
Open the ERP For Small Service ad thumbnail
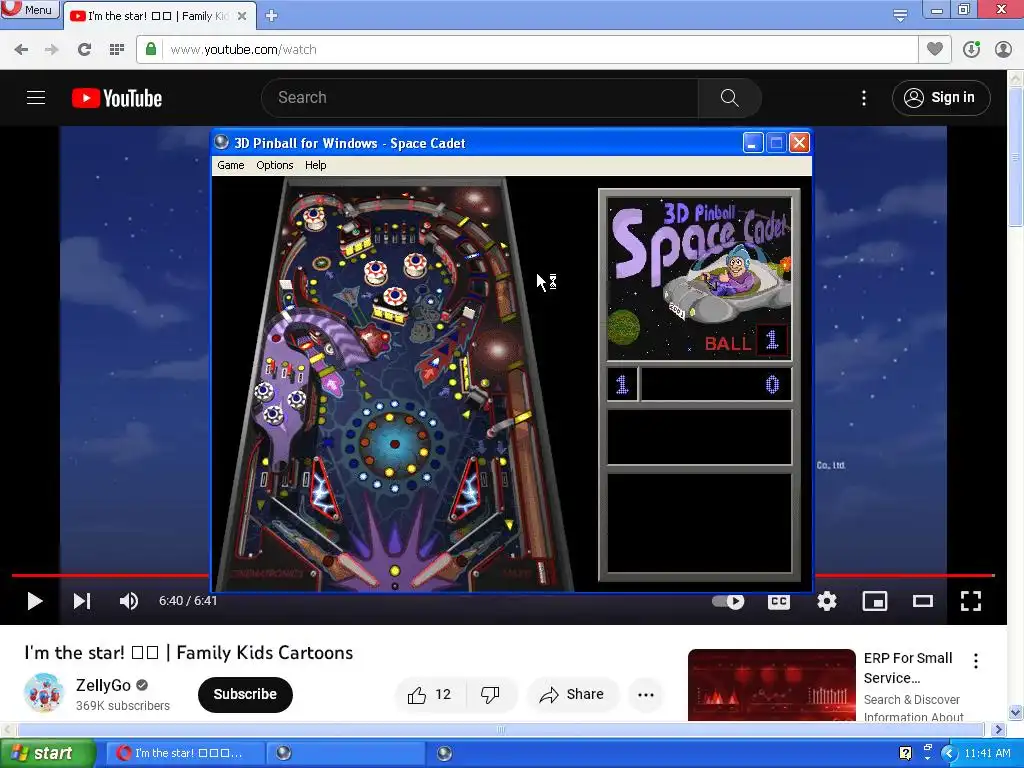[x=772, y=685]
